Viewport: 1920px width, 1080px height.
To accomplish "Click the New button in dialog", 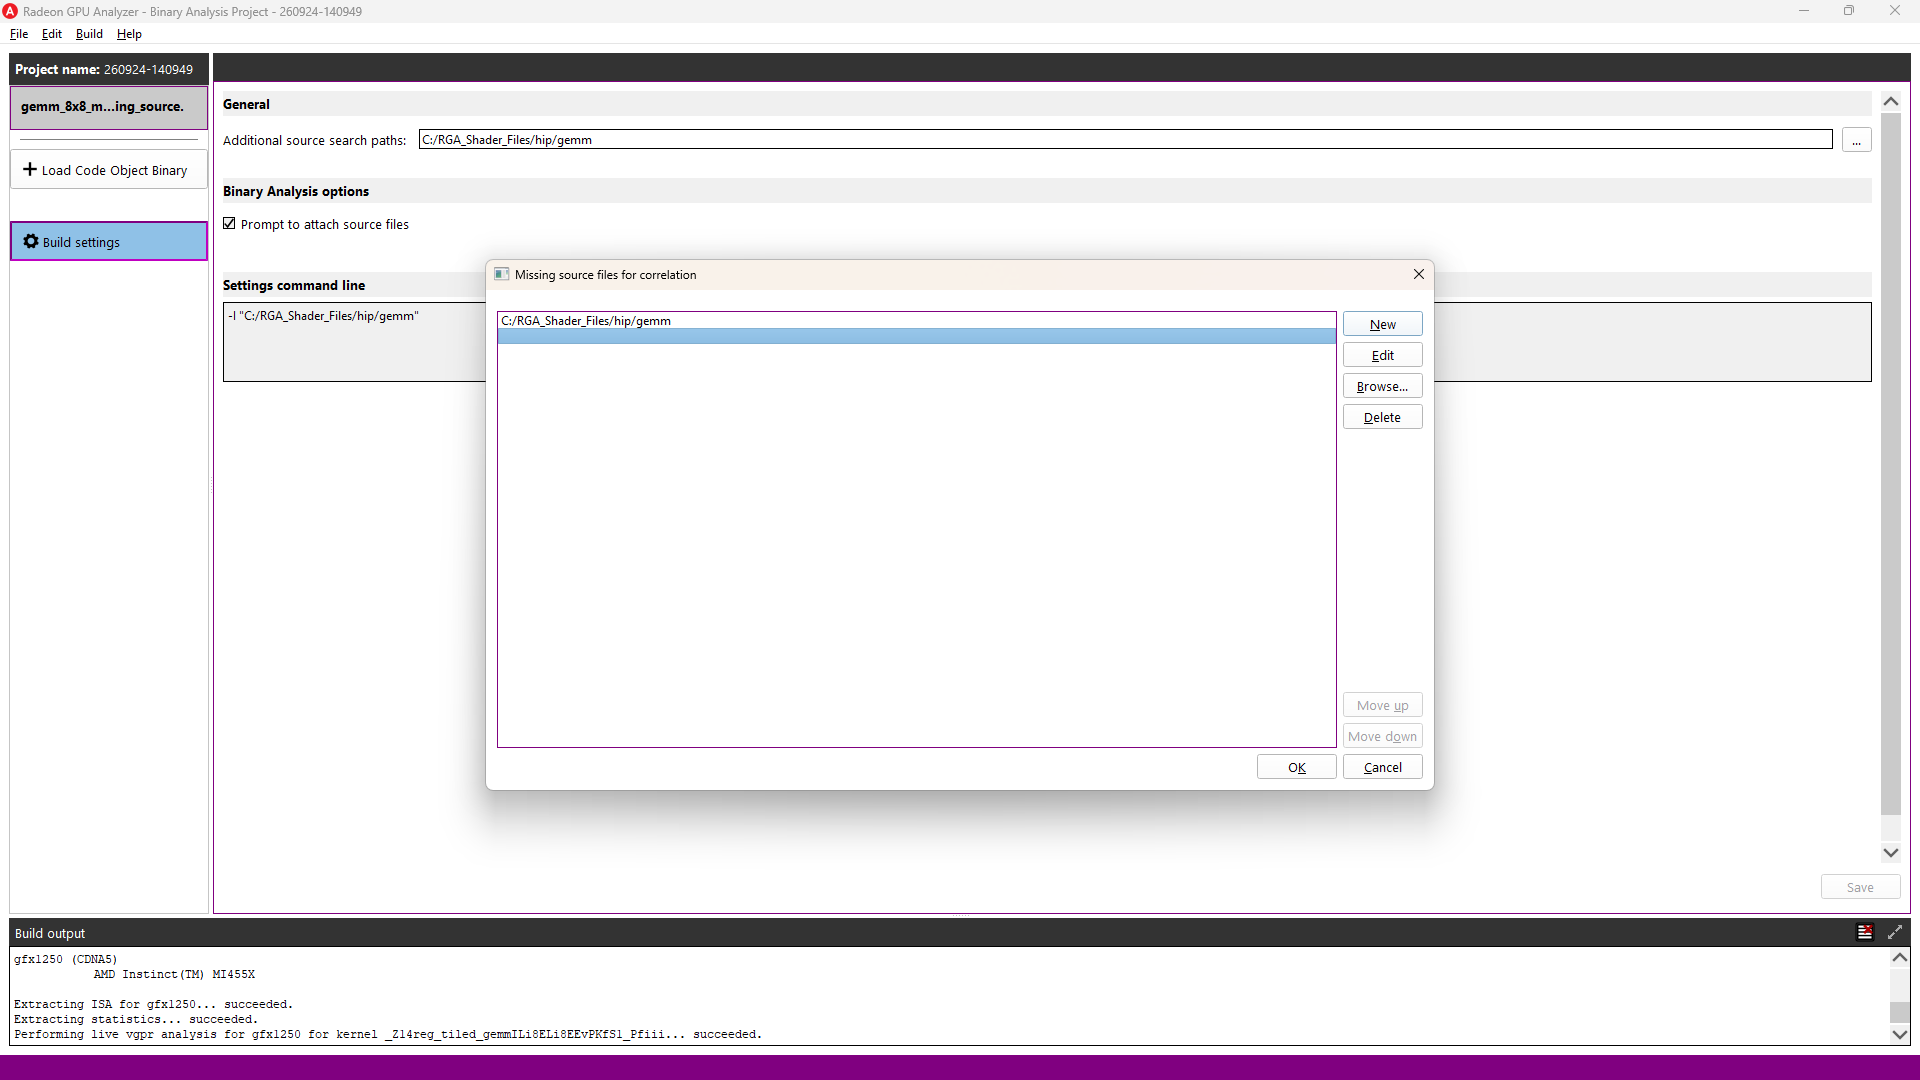I will (1382, 324).
